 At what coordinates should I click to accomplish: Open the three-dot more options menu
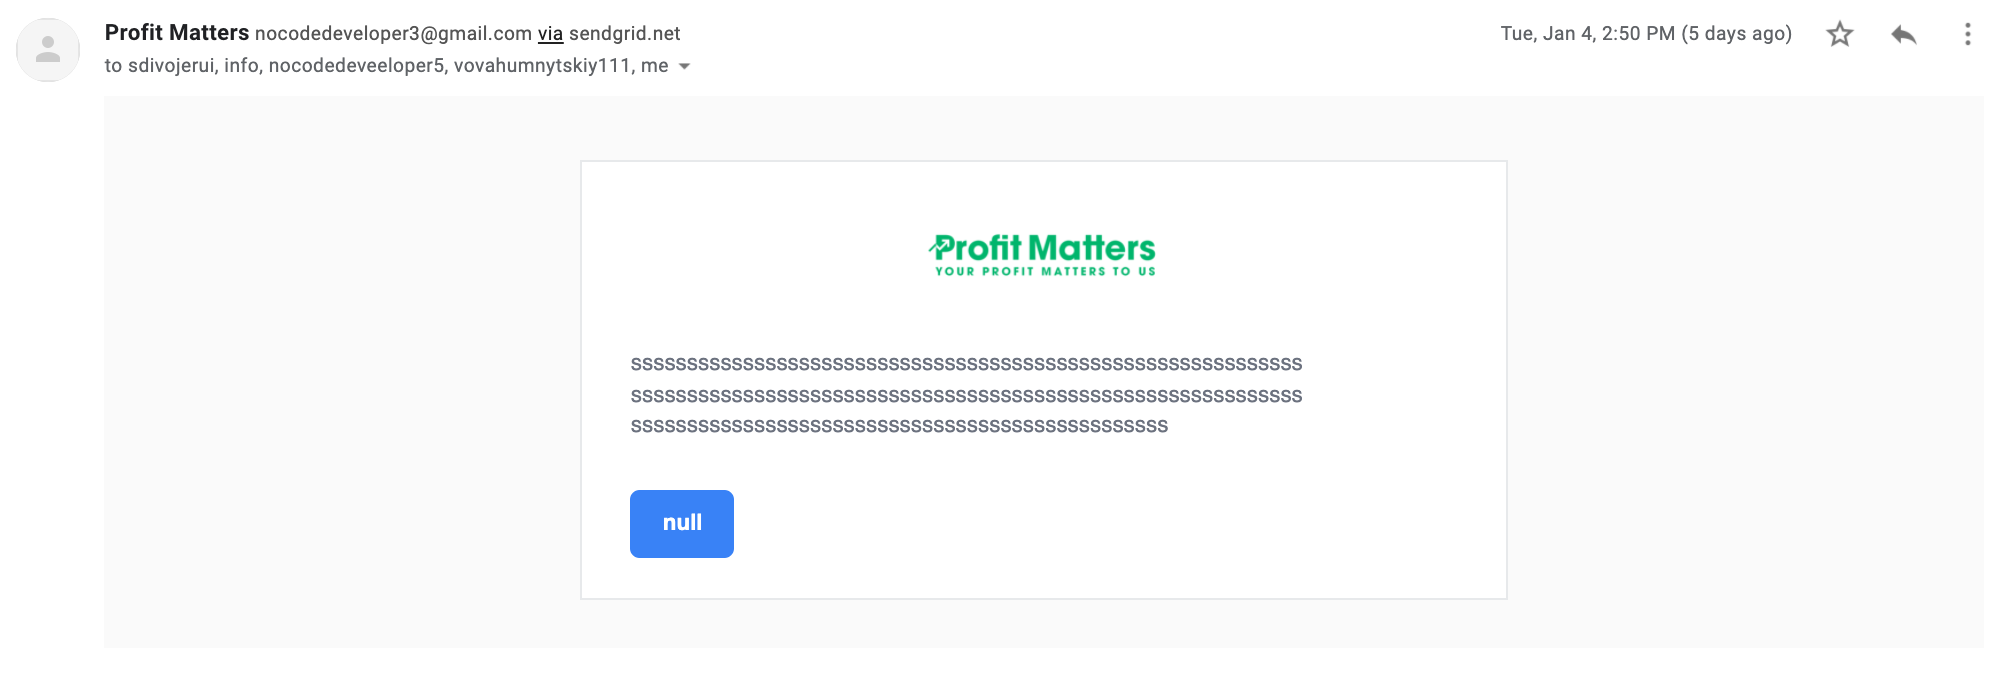tap(1967, 35)
